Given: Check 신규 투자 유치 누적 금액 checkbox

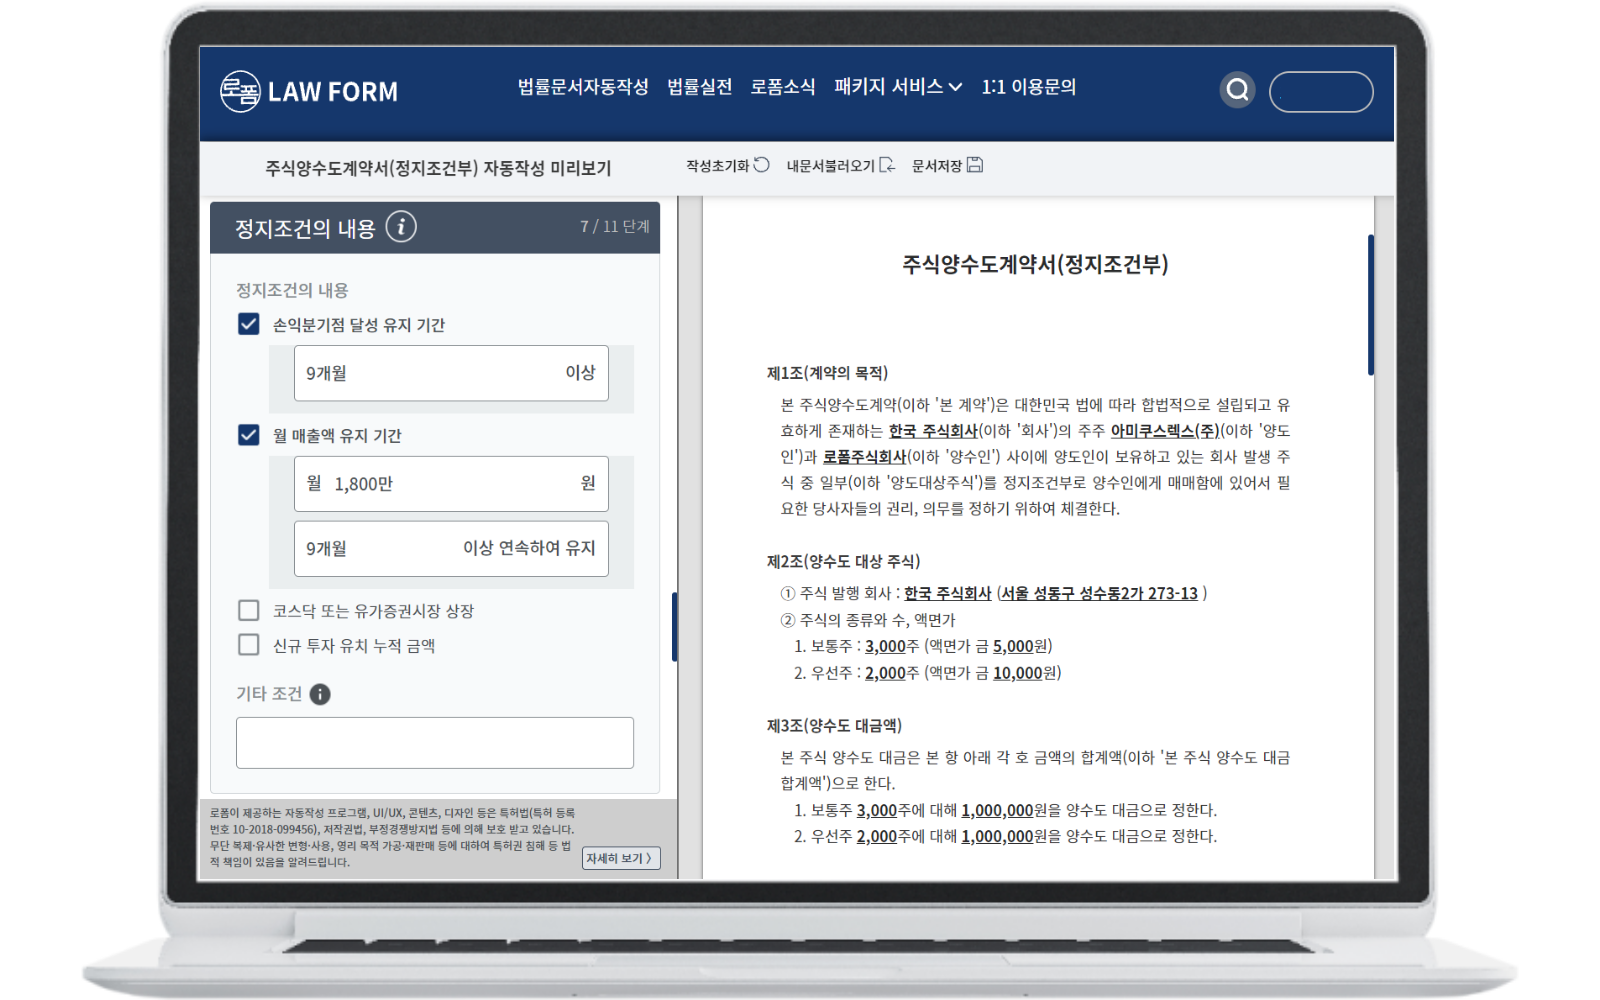Looking at the screenshot, I should click(249, 645).
